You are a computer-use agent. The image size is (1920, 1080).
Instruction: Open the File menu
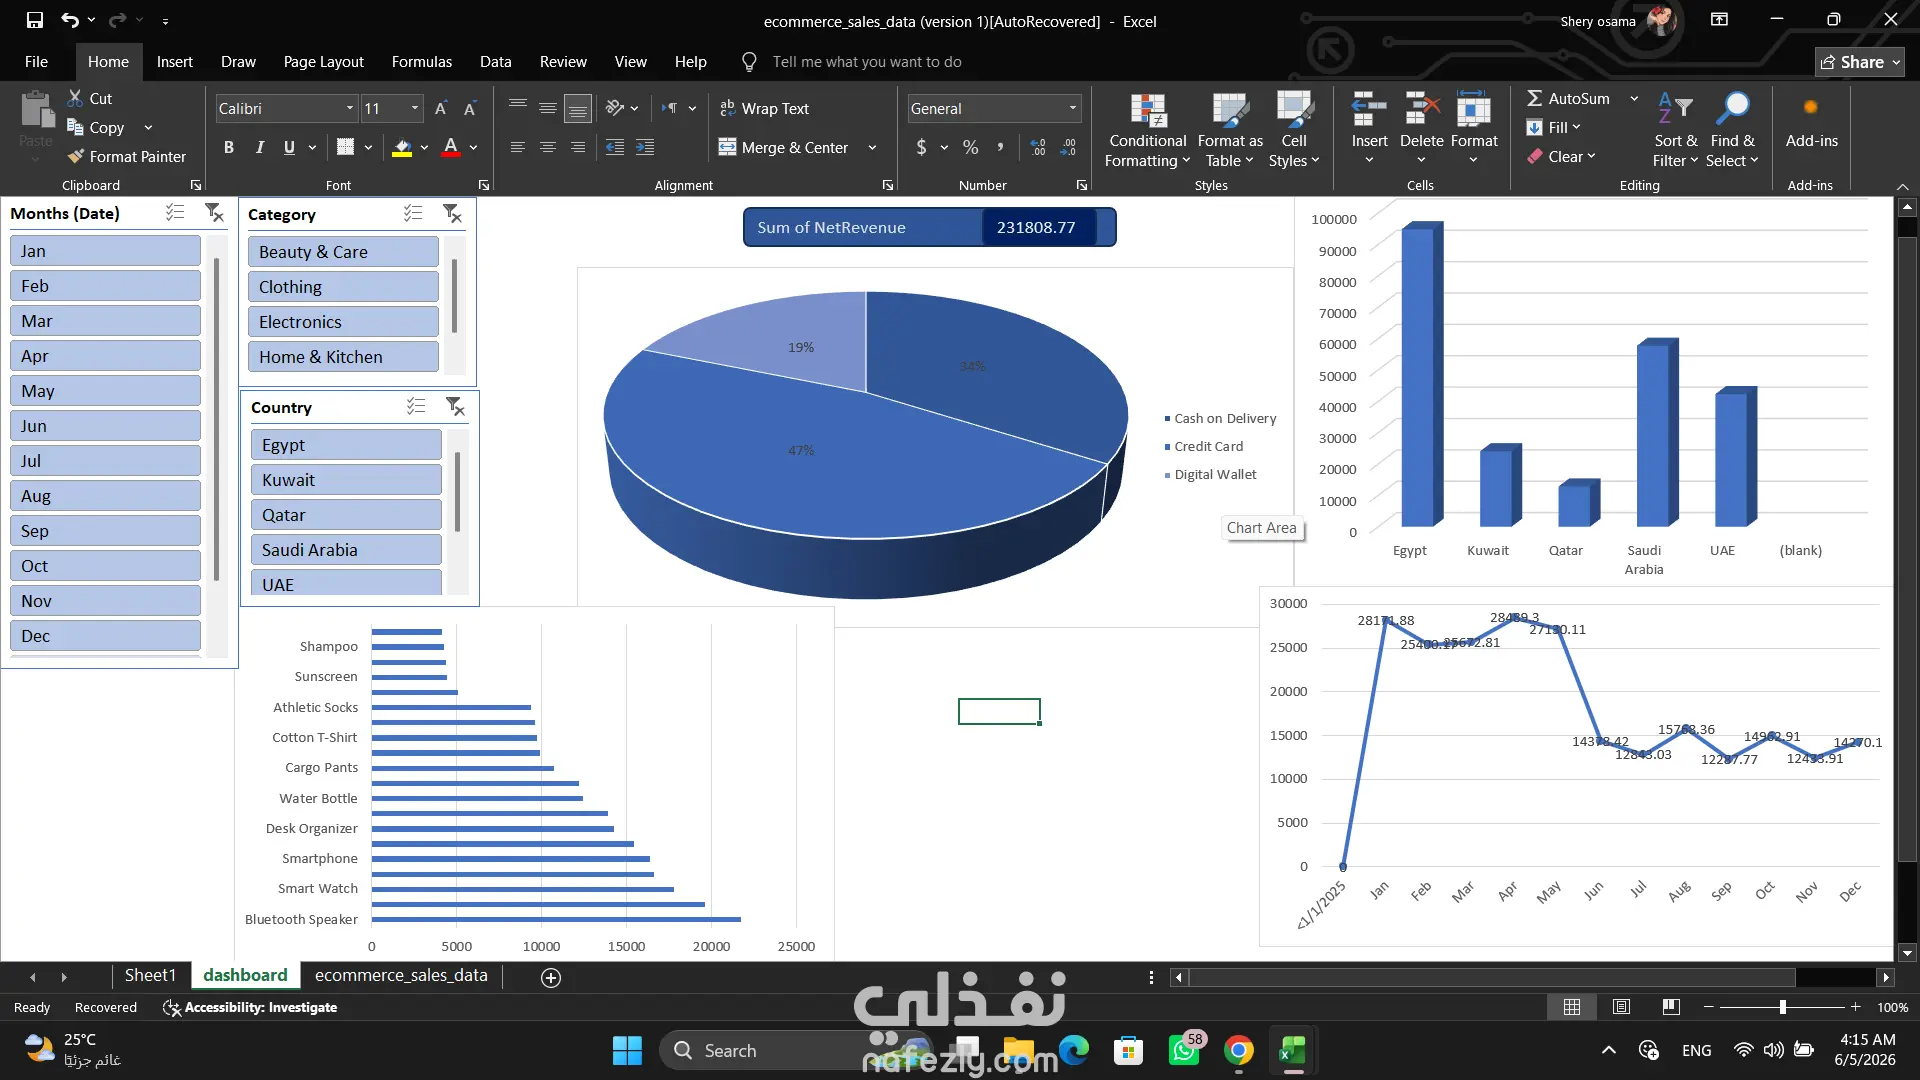click(36, 61)
